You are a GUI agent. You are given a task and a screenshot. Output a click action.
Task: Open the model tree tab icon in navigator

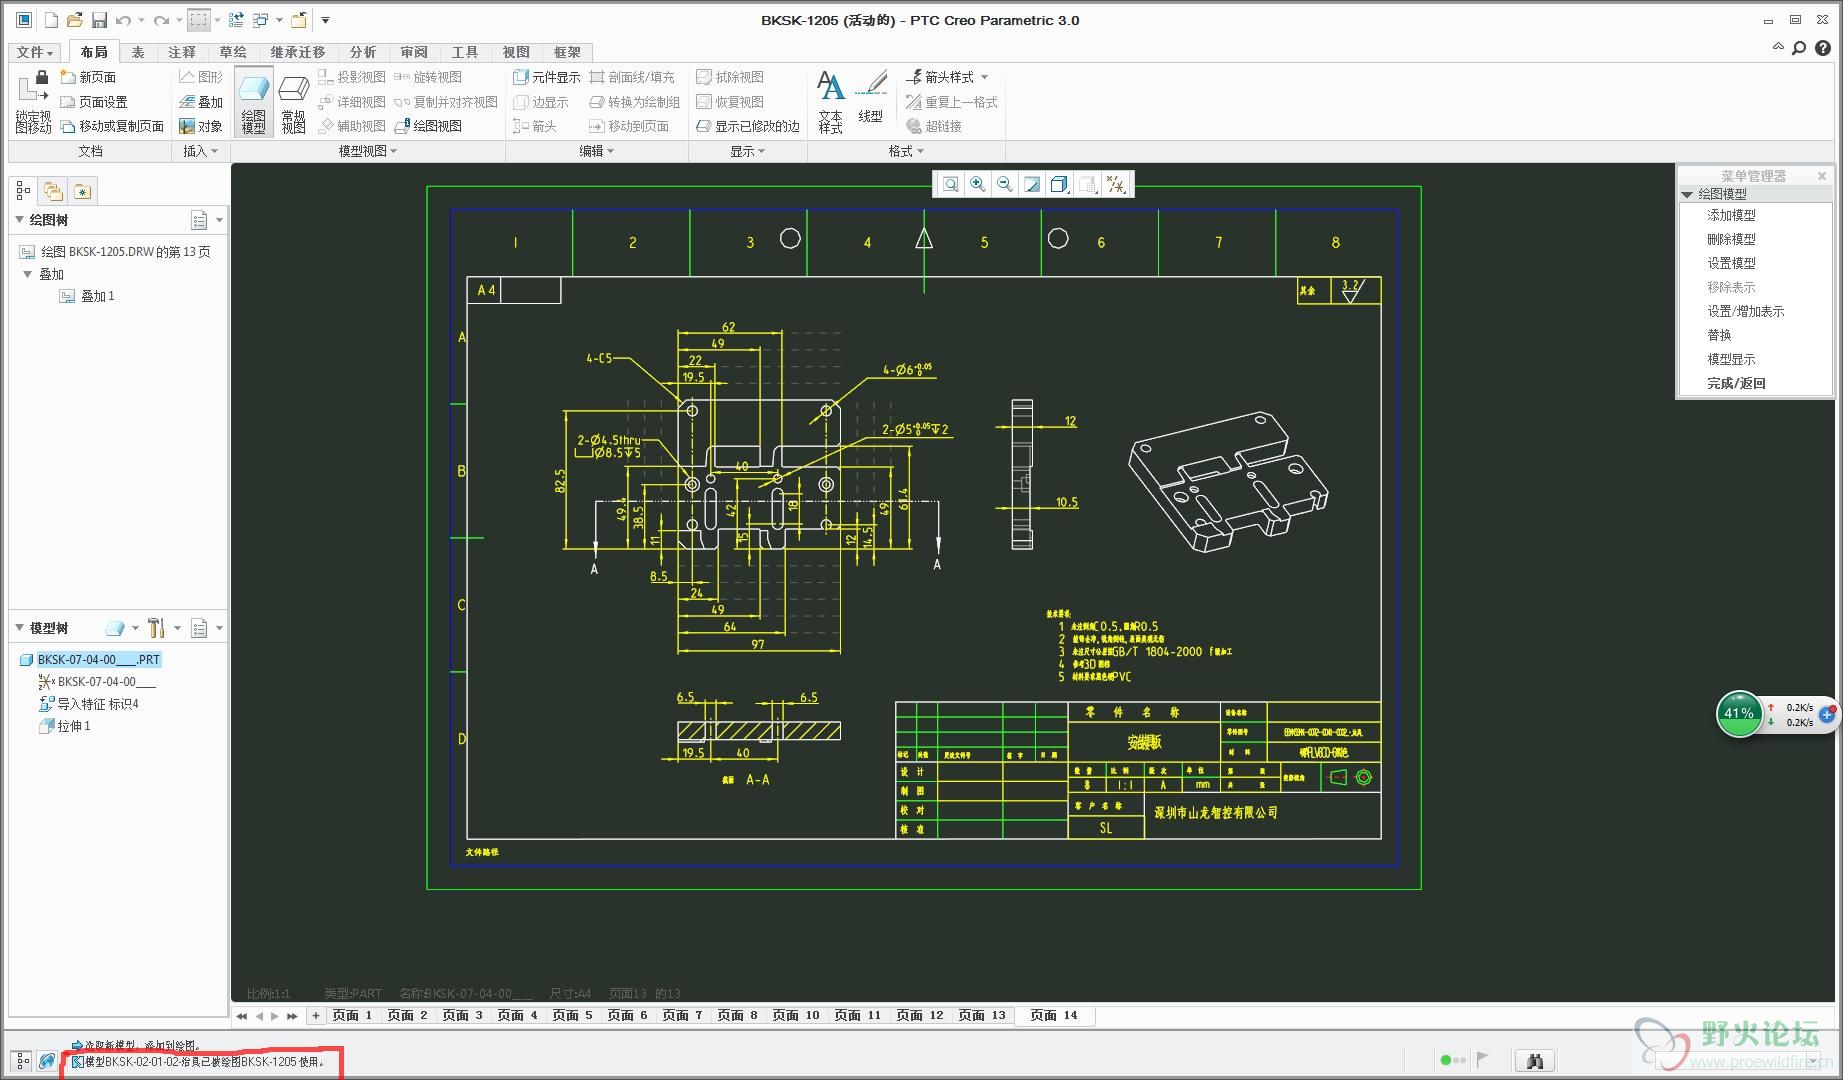point(24,191)
